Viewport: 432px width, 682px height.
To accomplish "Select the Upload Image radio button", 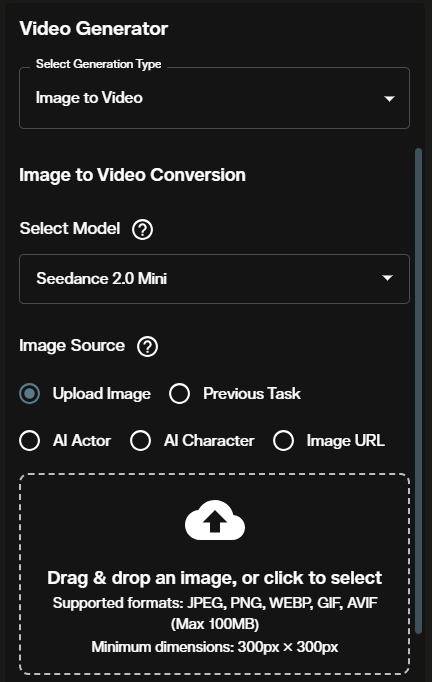I will click(30, 394).
